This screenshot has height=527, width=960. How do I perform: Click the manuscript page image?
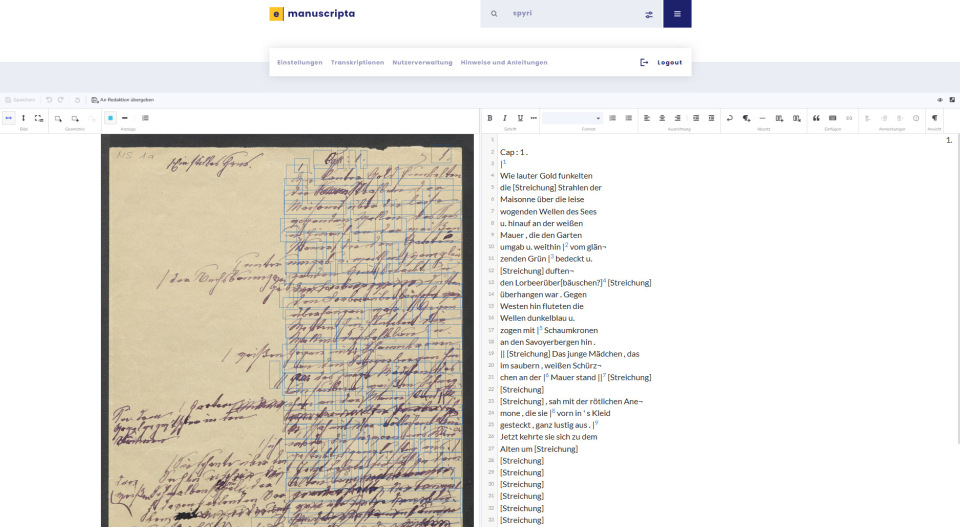(287, 331)
